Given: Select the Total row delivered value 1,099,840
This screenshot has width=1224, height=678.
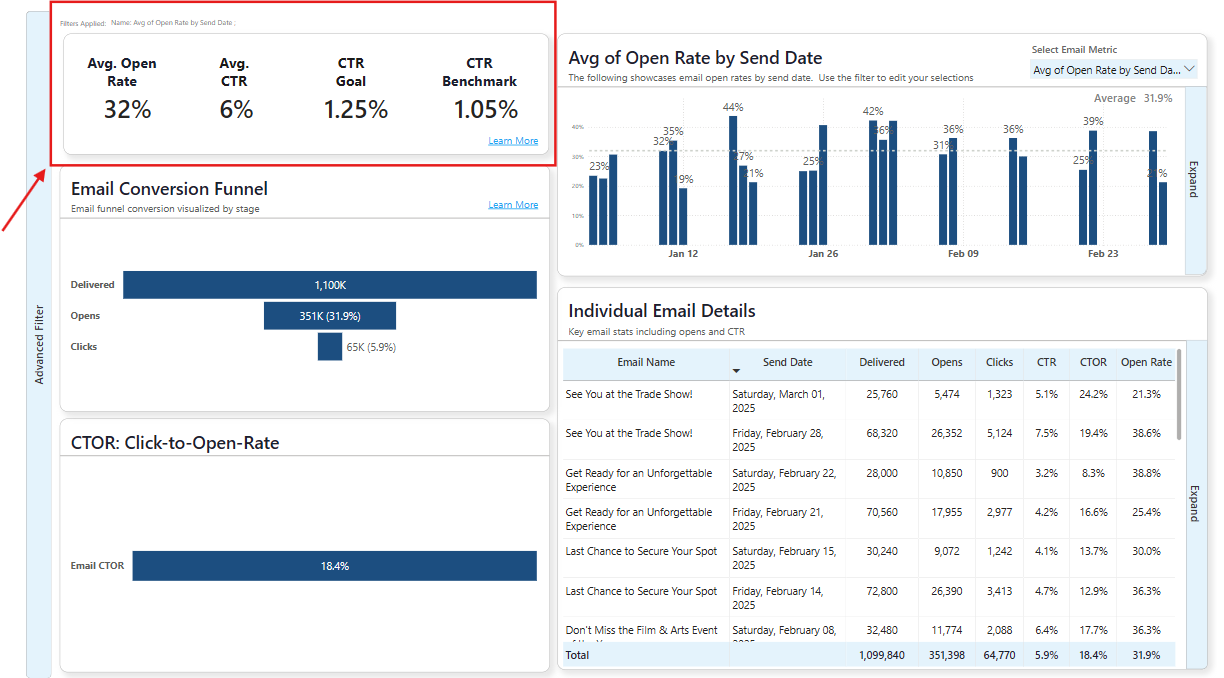Looking at the screenshot, I should pos(881,655).
